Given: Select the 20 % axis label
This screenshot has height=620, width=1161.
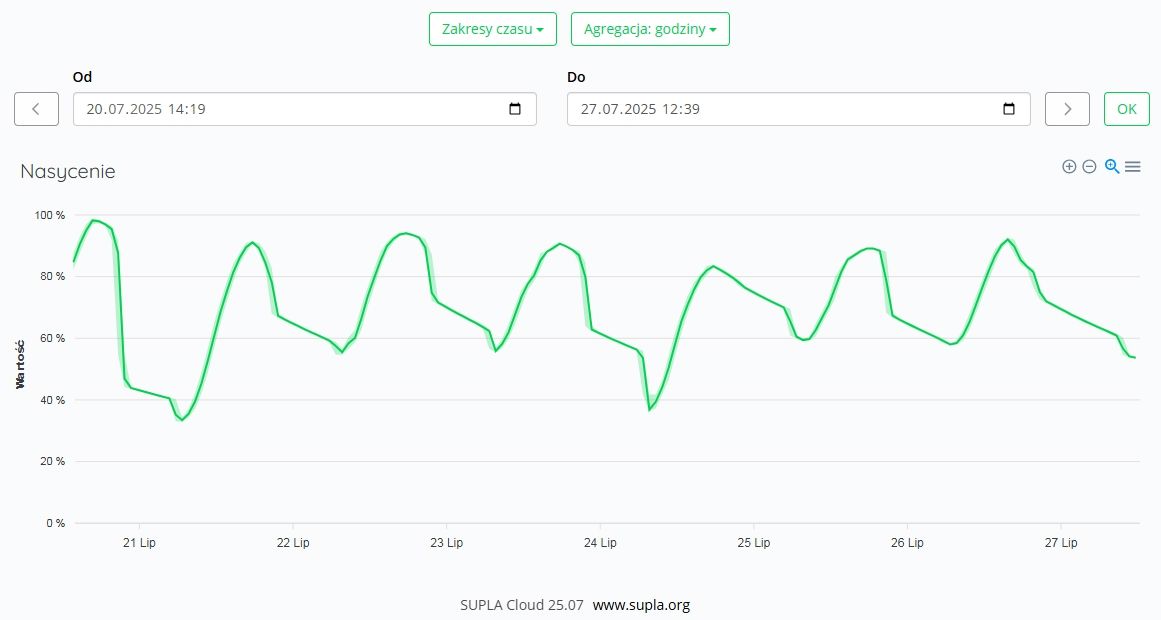Looking at the screenshot, I should coord(53,461).
